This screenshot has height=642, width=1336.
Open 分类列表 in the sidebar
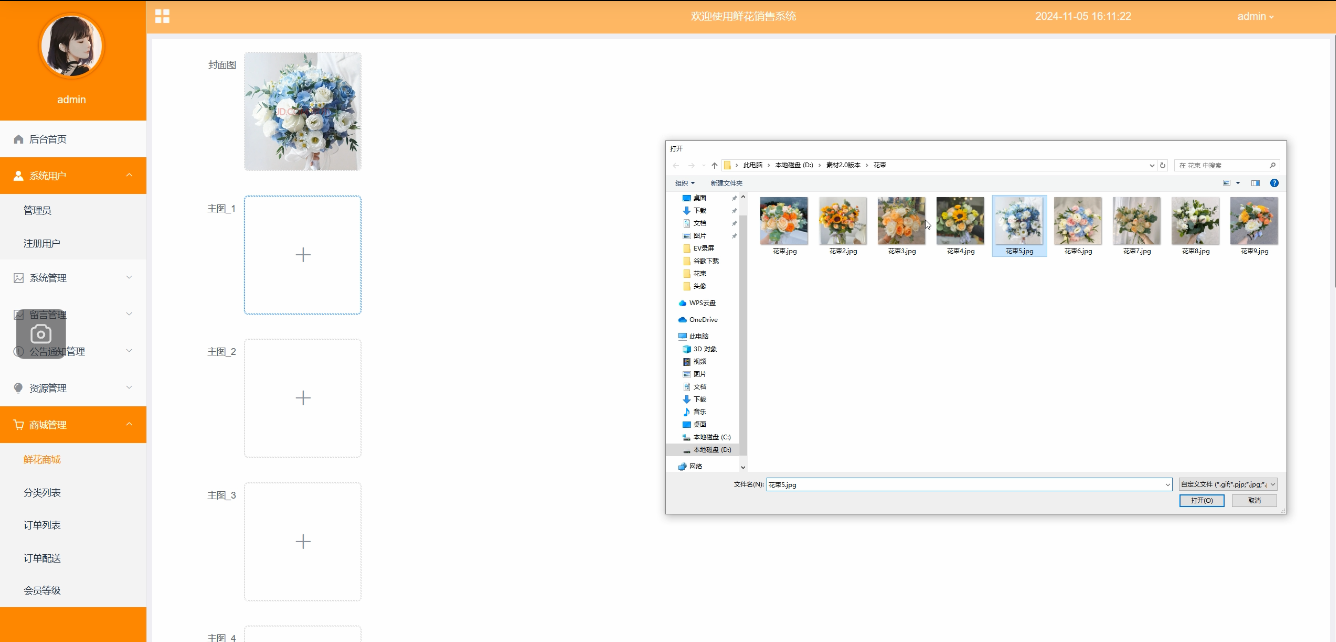[x=43, y=493]
